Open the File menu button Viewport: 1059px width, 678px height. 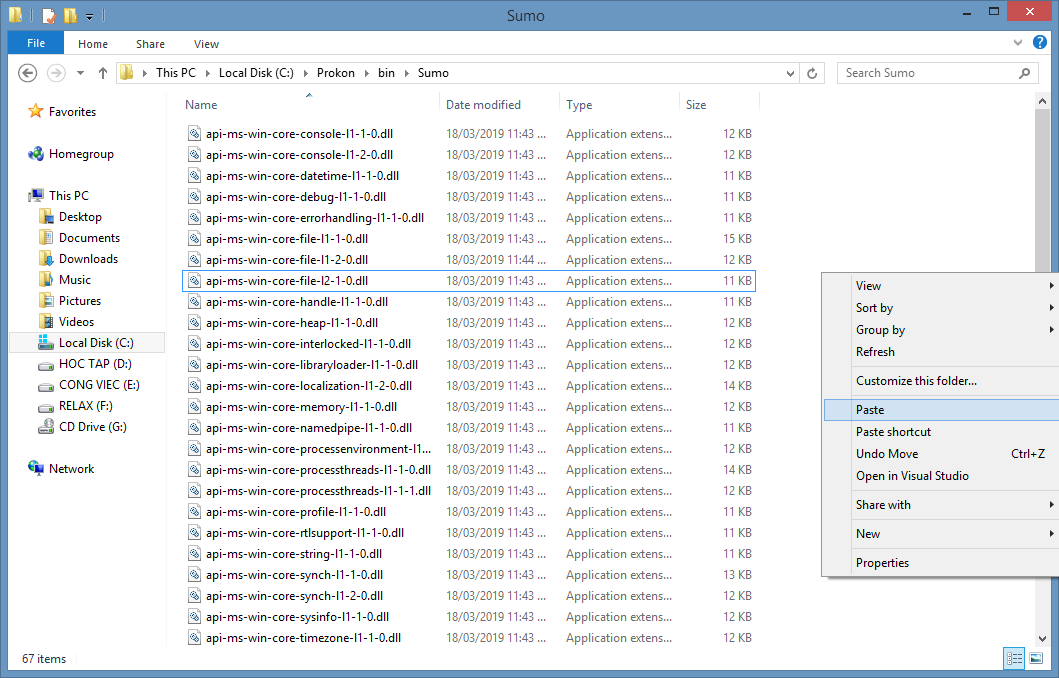tap(36, 44)
